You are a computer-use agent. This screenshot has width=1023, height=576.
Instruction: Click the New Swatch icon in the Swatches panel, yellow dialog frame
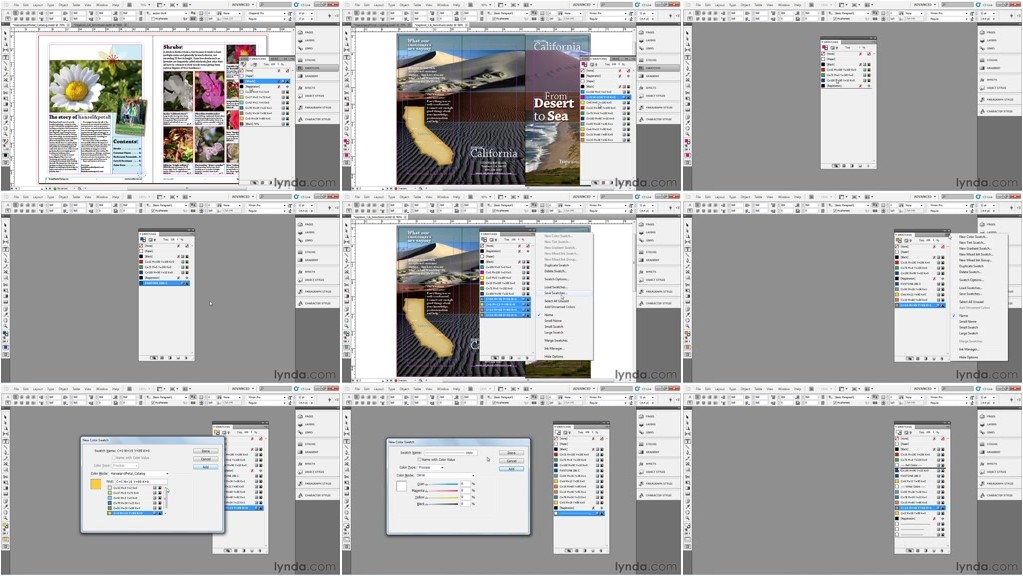(251, 551)
